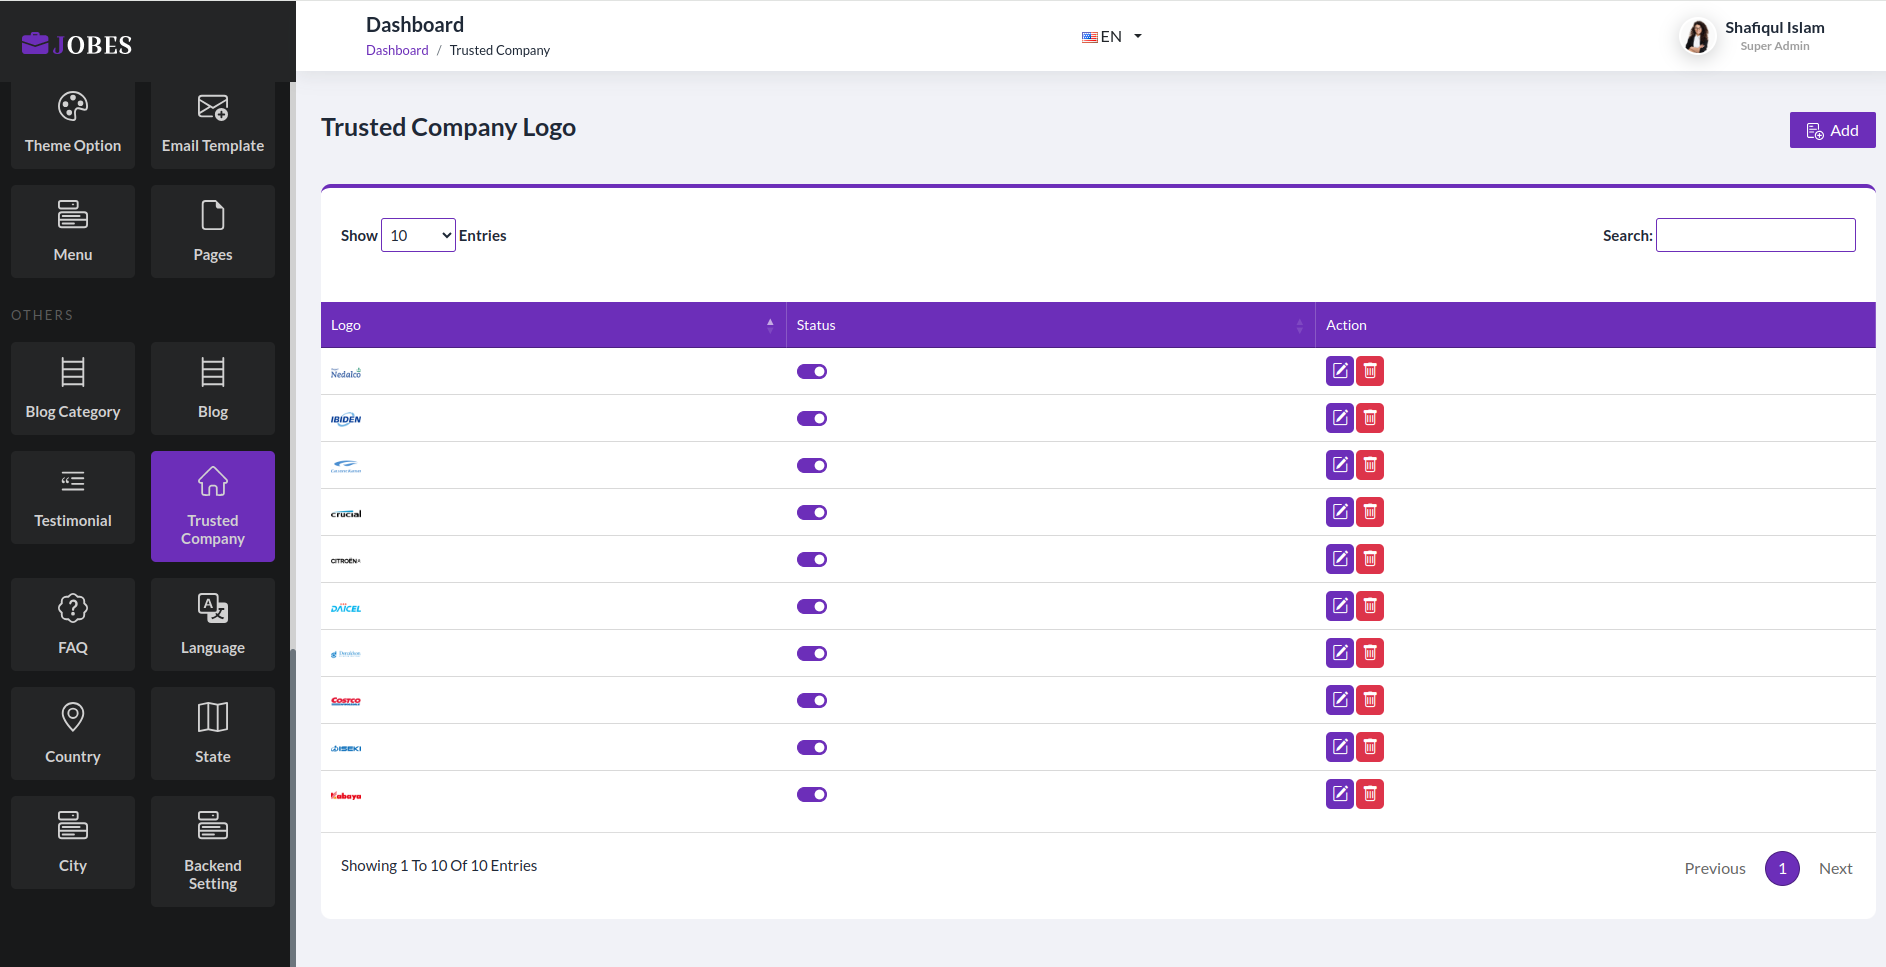
Task: Open the Pages tile
Action: tap(213, 231)
